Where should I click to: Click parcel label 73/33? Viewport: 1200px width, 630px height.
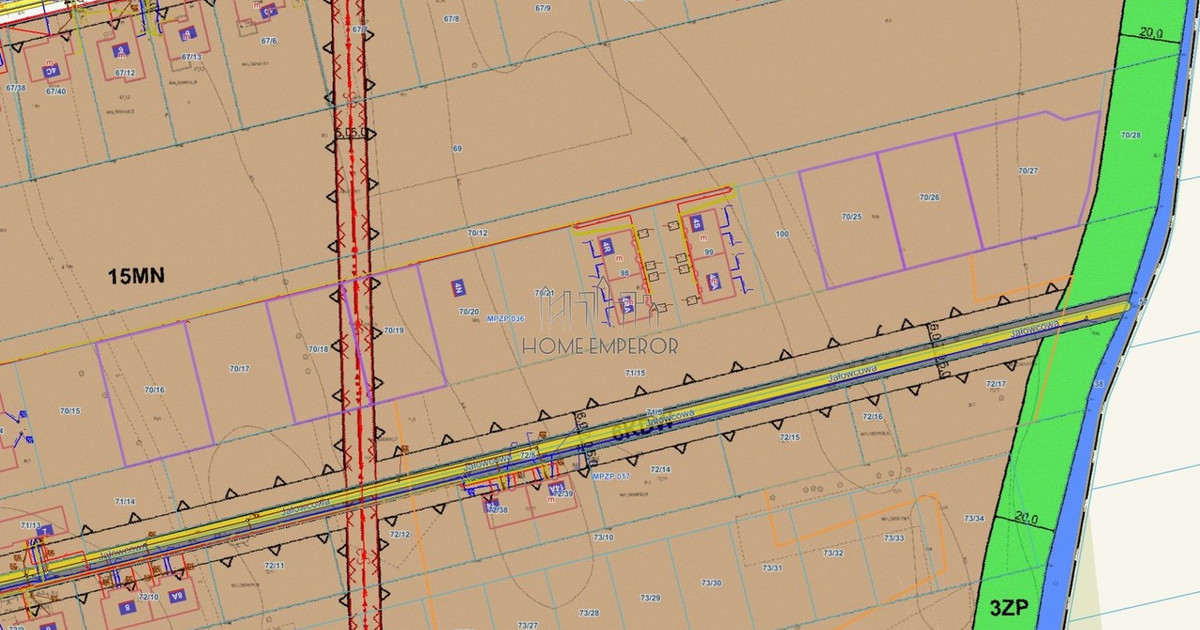894,538
